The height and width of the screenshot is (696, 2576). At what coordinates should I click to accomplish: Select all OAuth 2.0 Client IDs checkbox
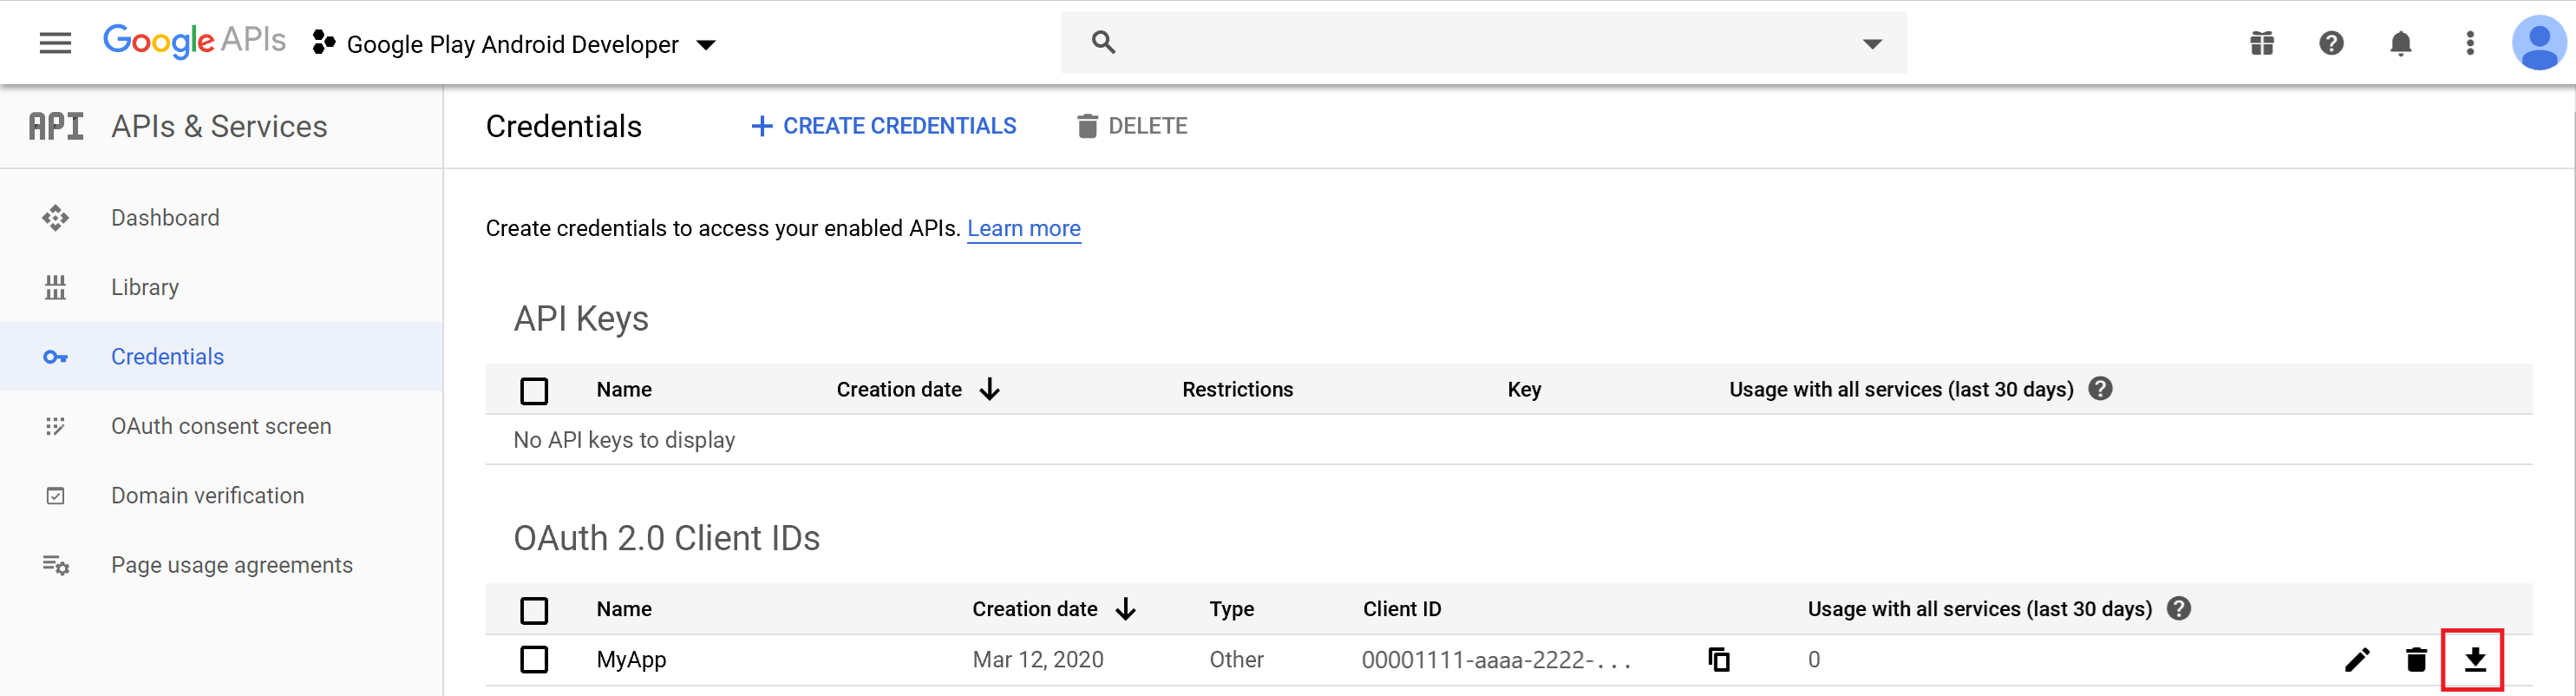coord(534,610)
